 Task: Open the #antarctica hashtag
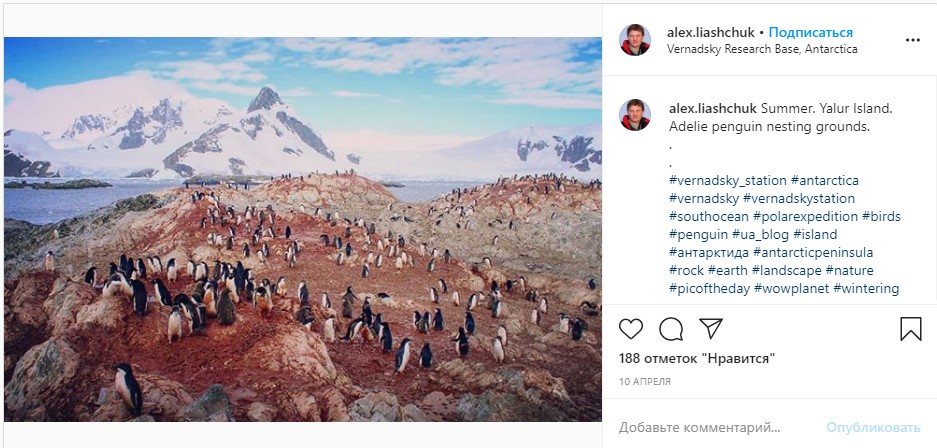coord(825,180)
